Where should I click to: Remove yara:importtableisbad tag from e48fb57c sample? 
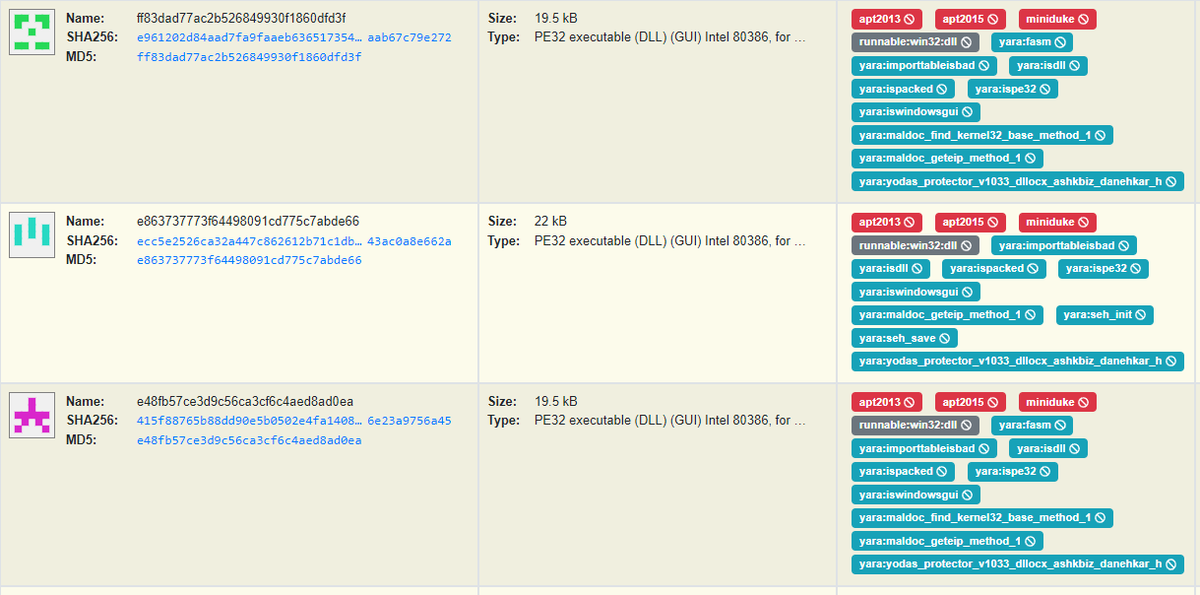pos(983,448)
